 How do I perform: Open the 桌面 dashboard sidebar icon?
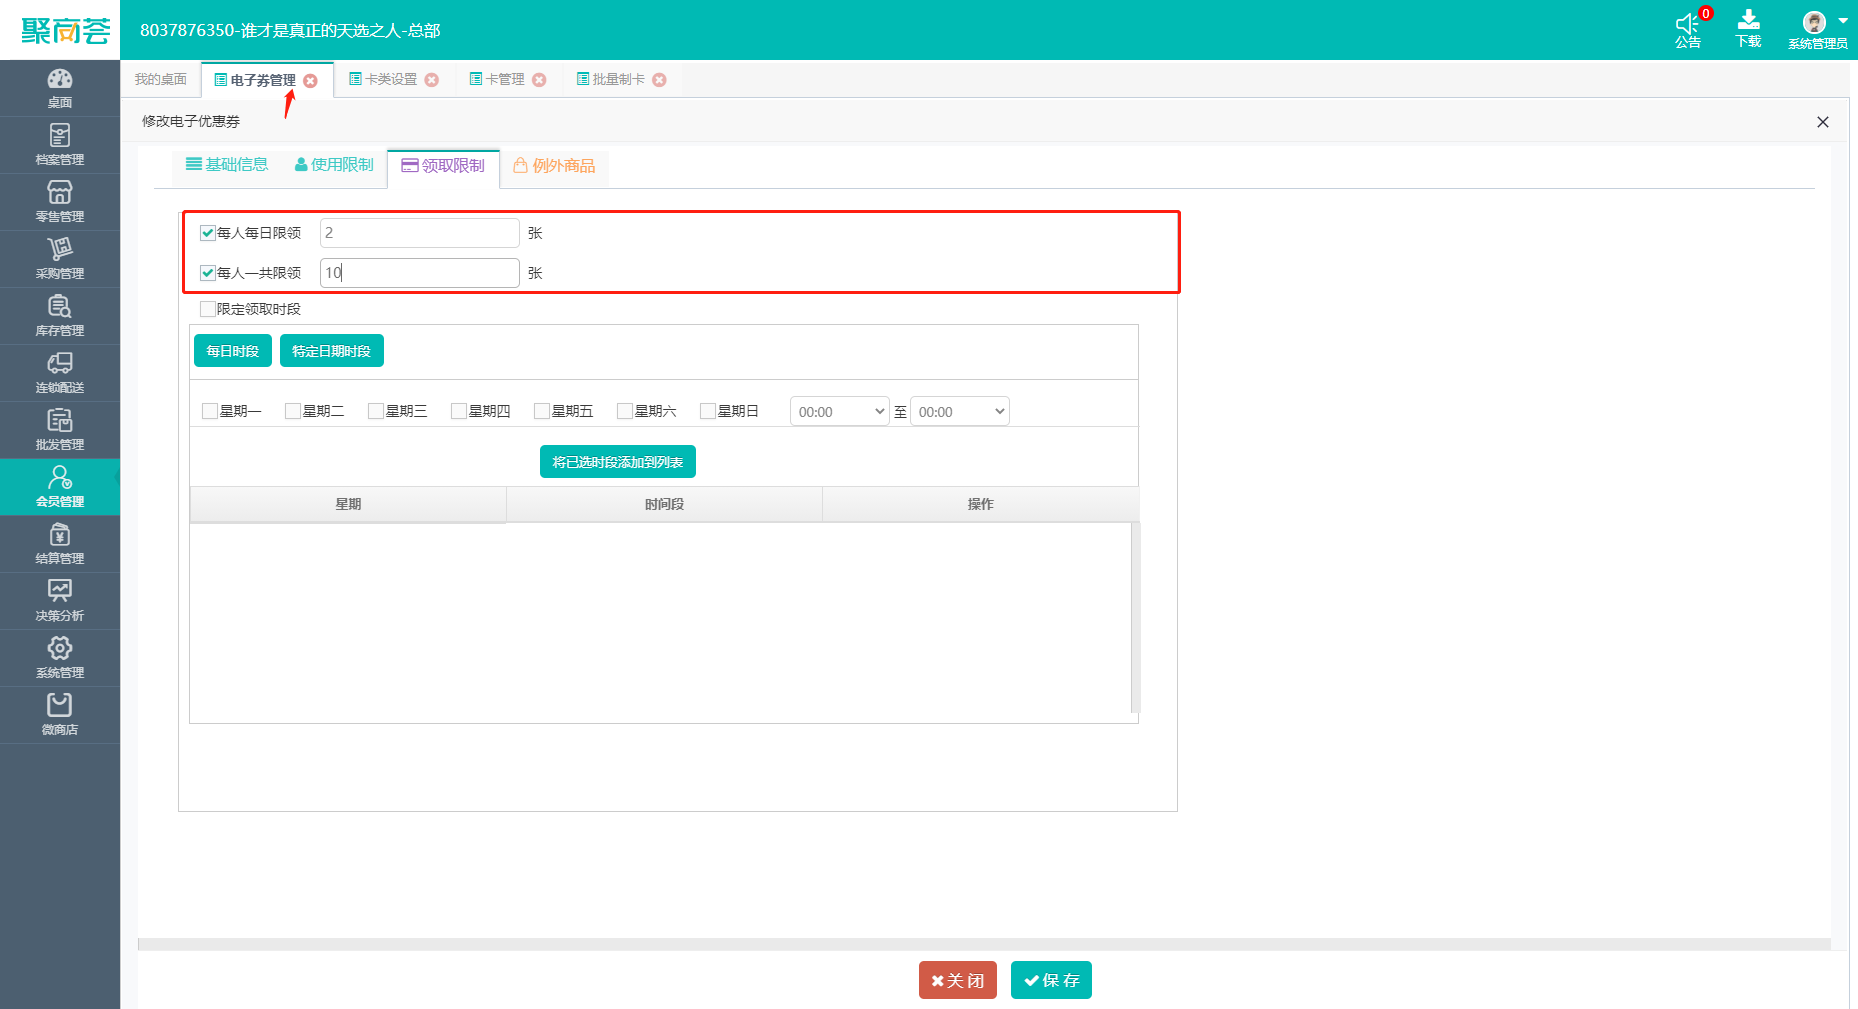[60, 88]
